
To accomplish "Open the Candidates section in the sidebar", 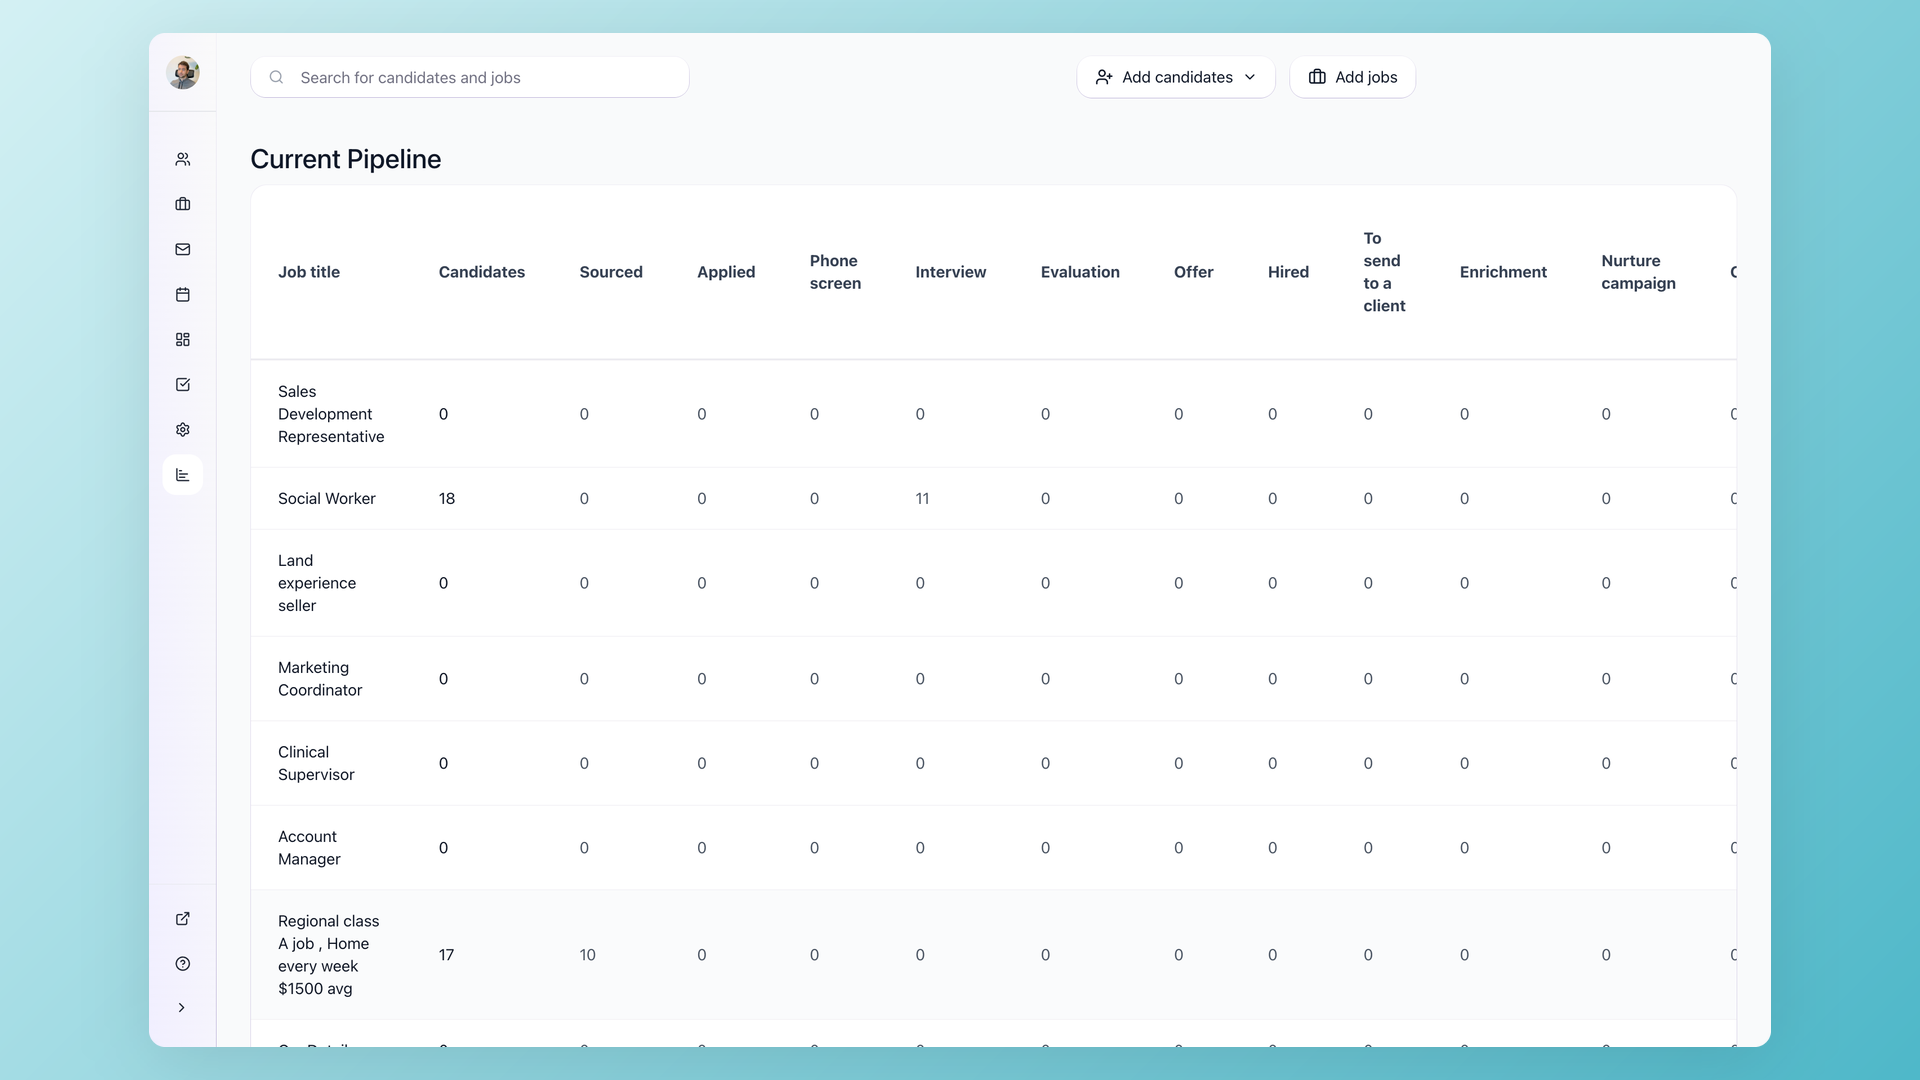I will click(x=183, y=159).
